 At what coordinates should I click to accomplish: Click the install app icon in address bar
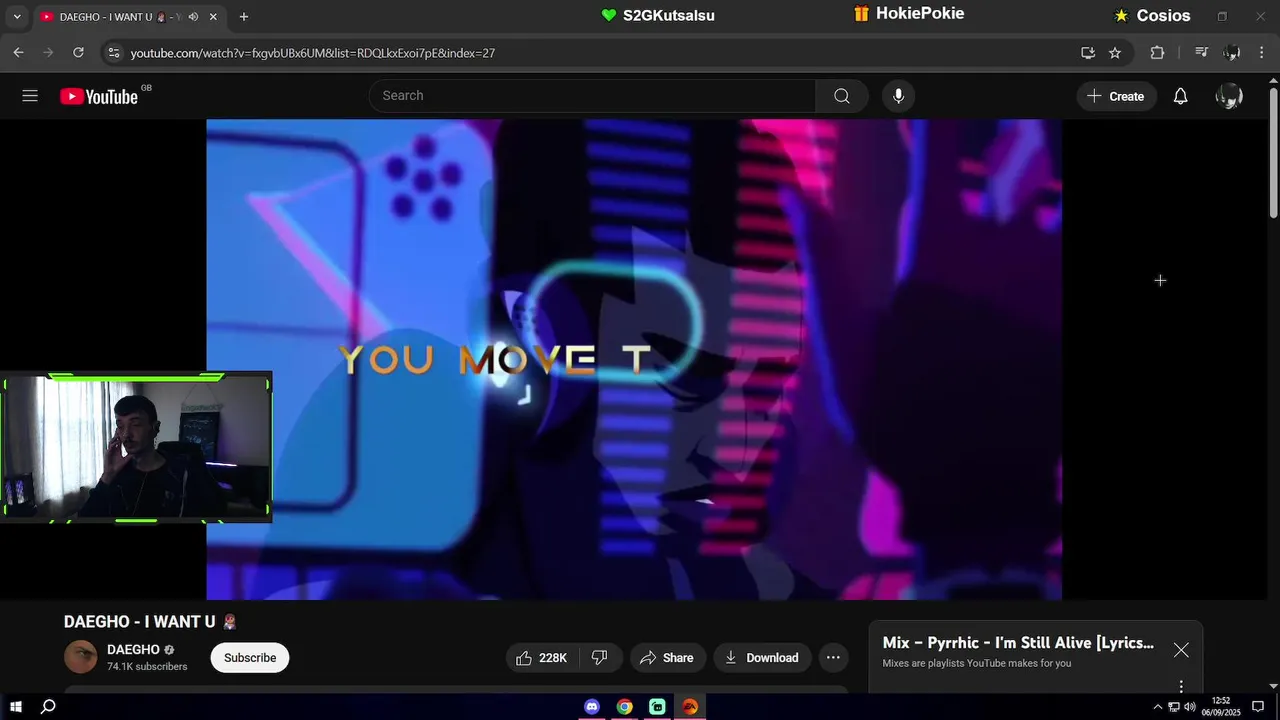pos(1088,53)
